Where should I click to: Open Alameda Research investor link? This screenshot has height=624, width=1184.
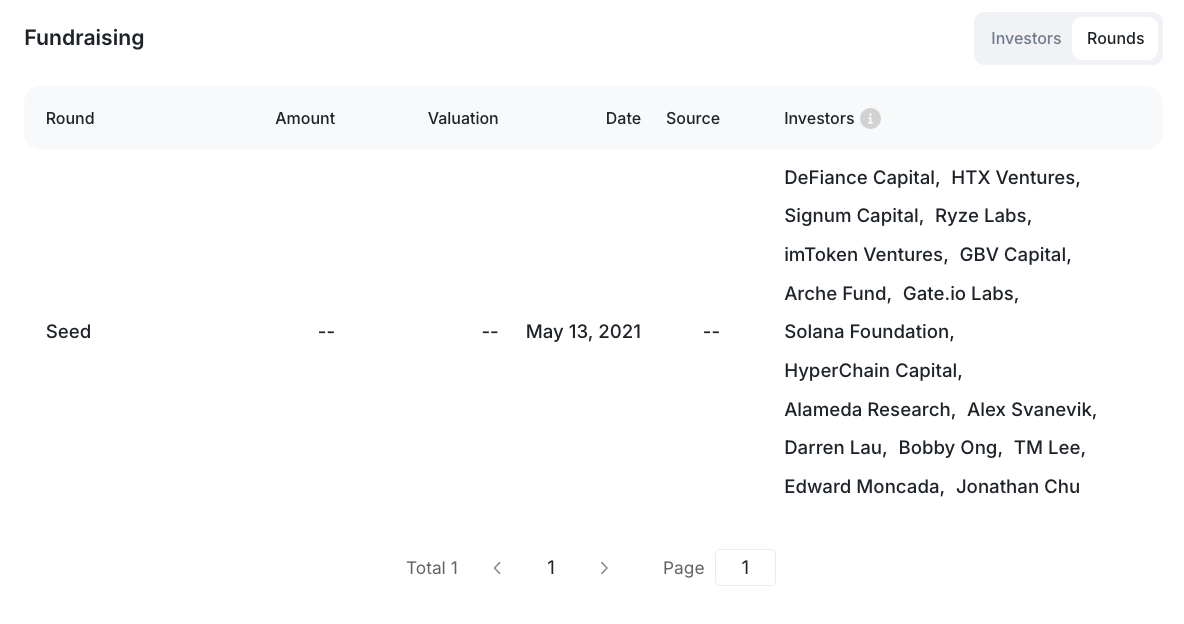point(868,409)
